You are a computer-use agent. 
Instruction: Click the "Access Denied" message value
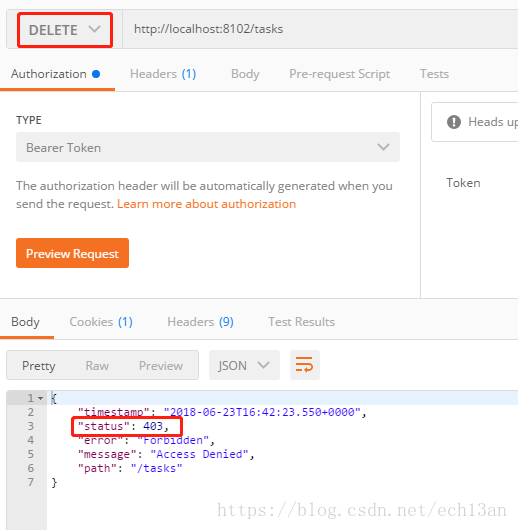point(199,454)
